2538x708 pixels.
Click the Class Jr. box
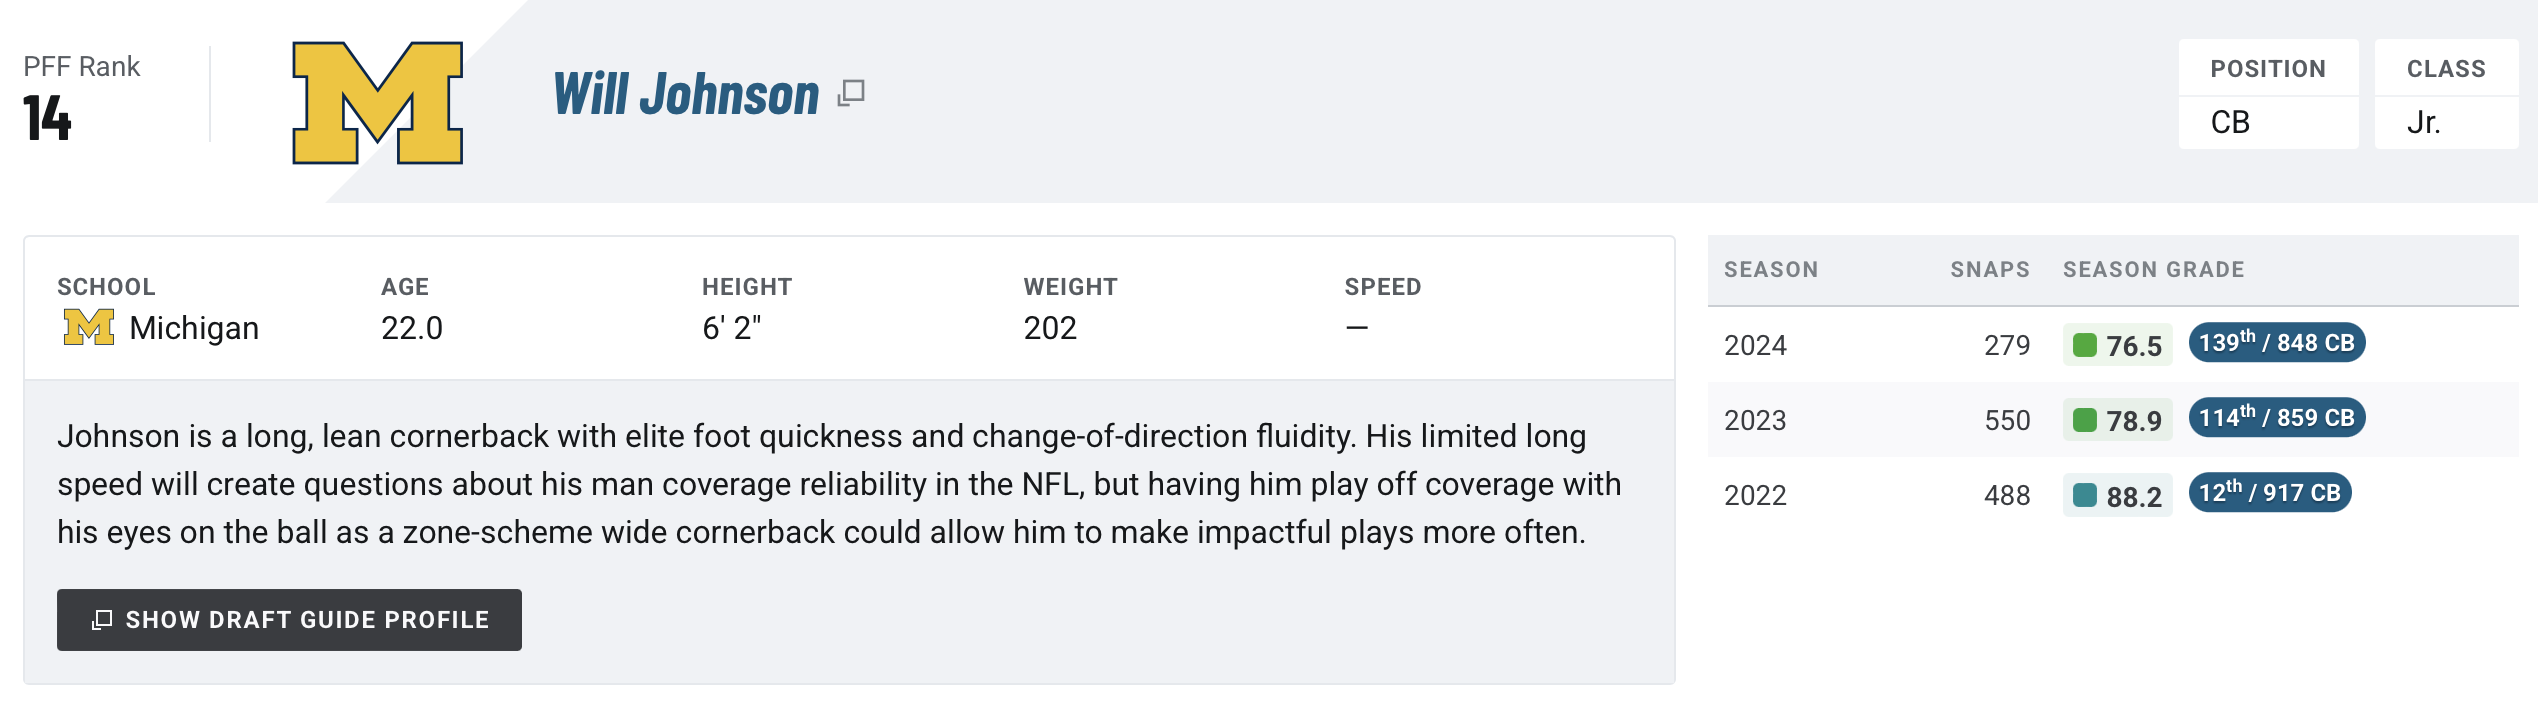click(2446, 94)
